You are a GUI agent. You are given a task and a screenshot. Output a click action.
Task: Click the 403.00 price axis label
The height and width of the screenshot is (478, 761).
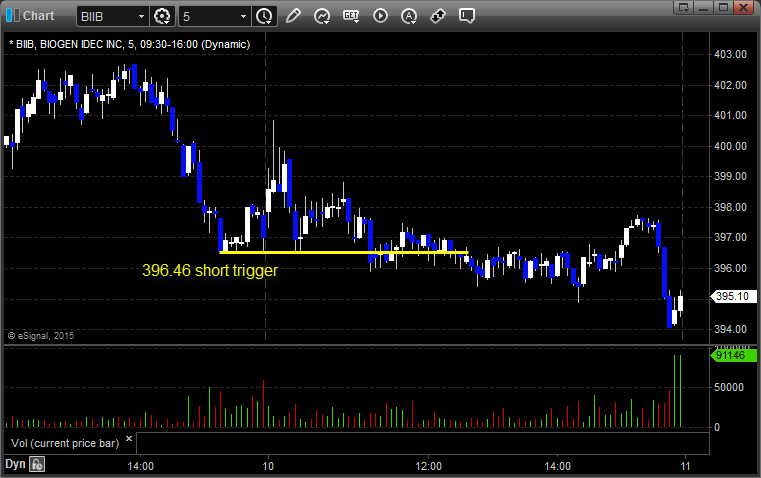tap(730, 54)
